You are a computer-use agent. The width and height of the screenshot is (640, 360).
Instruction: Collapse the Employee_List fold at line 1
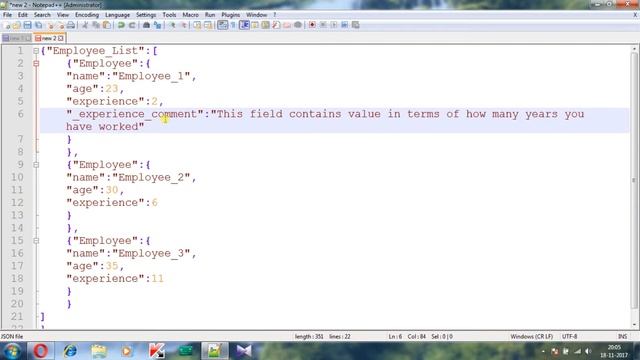click(x=36, y=51)
